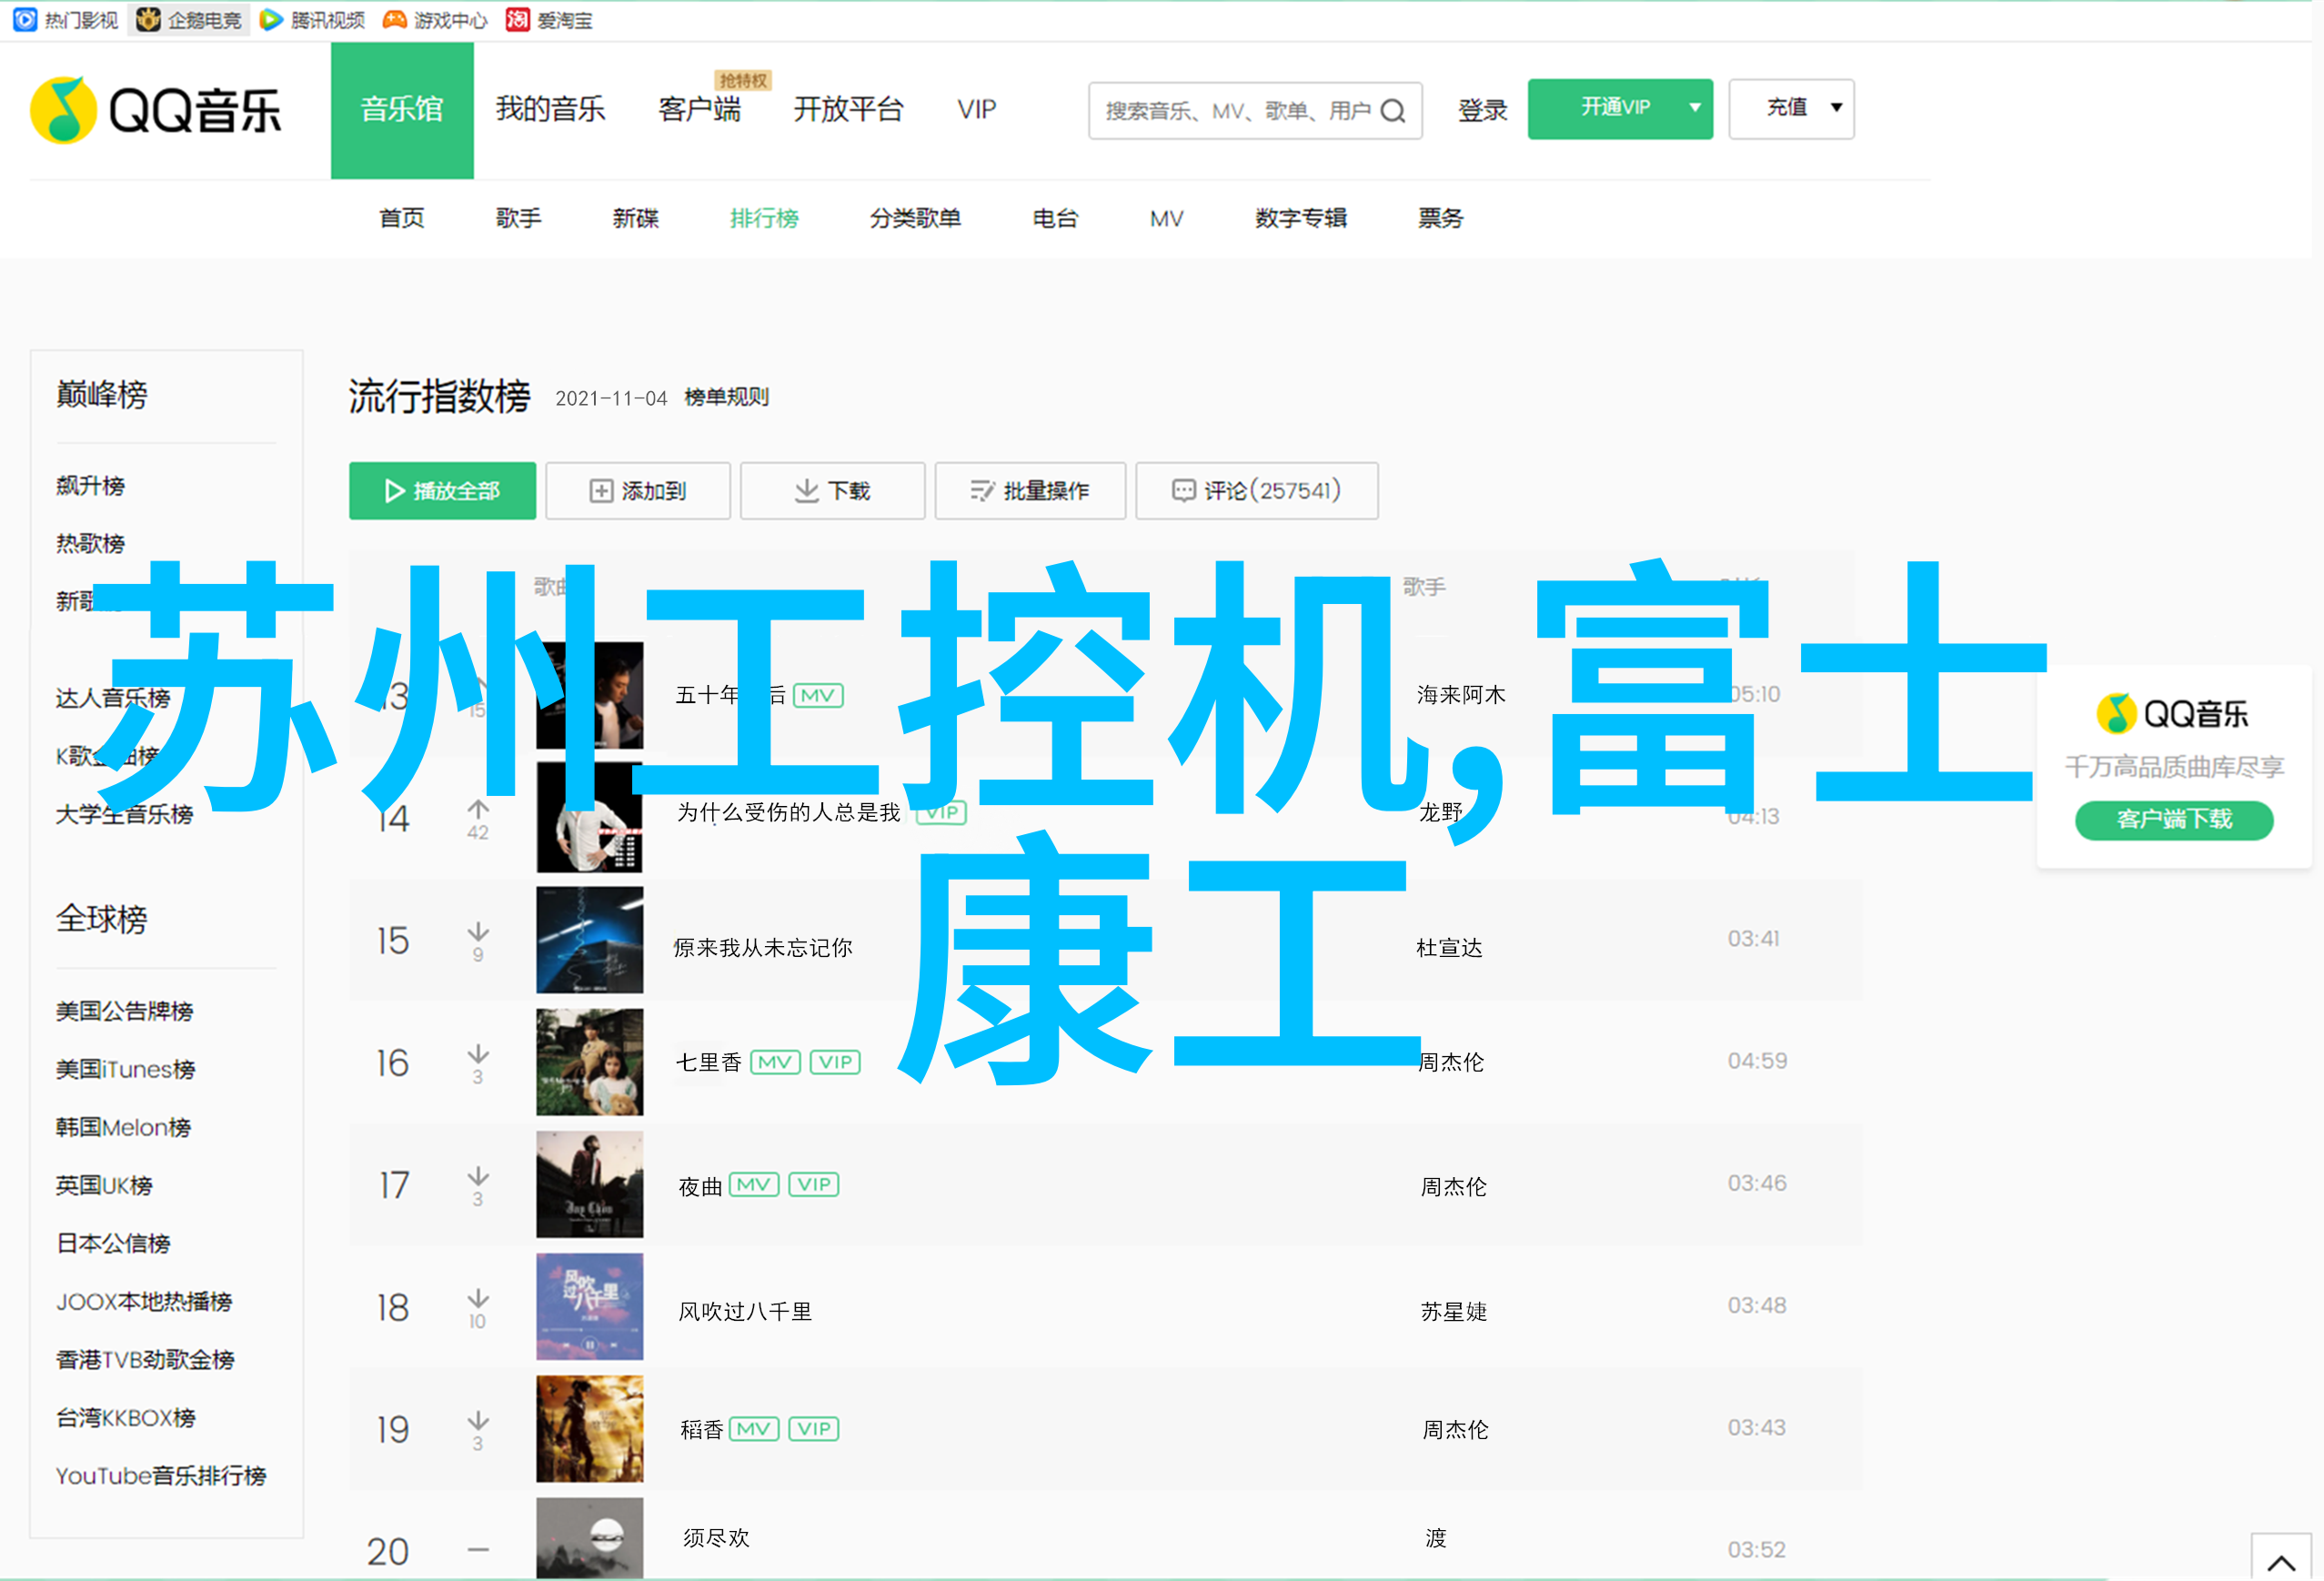This screenshot has height=1581, width=2324.
Task: Expand the 充值 dropdown
Action: click(1791, 108)
